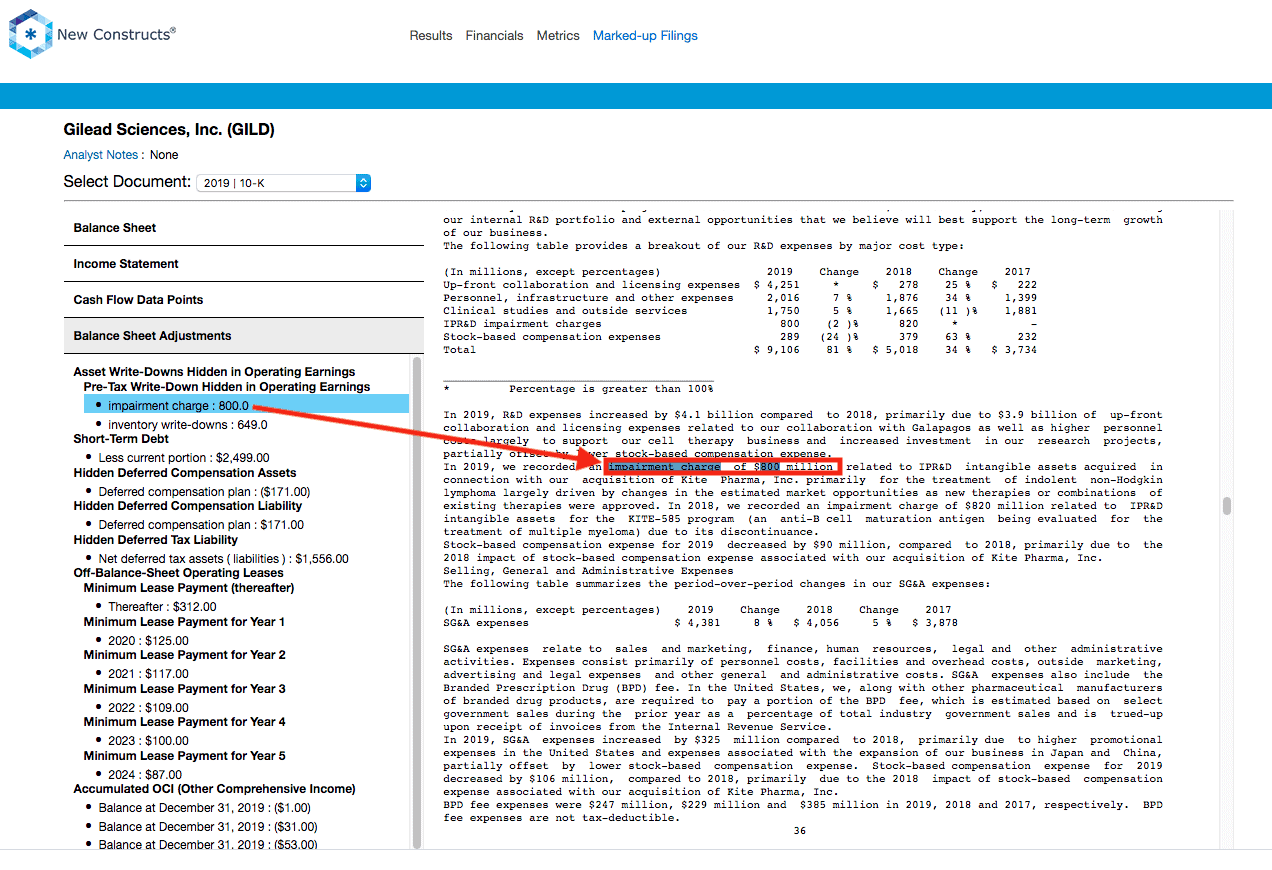Image resolution: width=1272 pixels, height=870 pixels.
Task: Click the Minimum Lease Payment for Year 5 heading
Action: tap(185, 756)
